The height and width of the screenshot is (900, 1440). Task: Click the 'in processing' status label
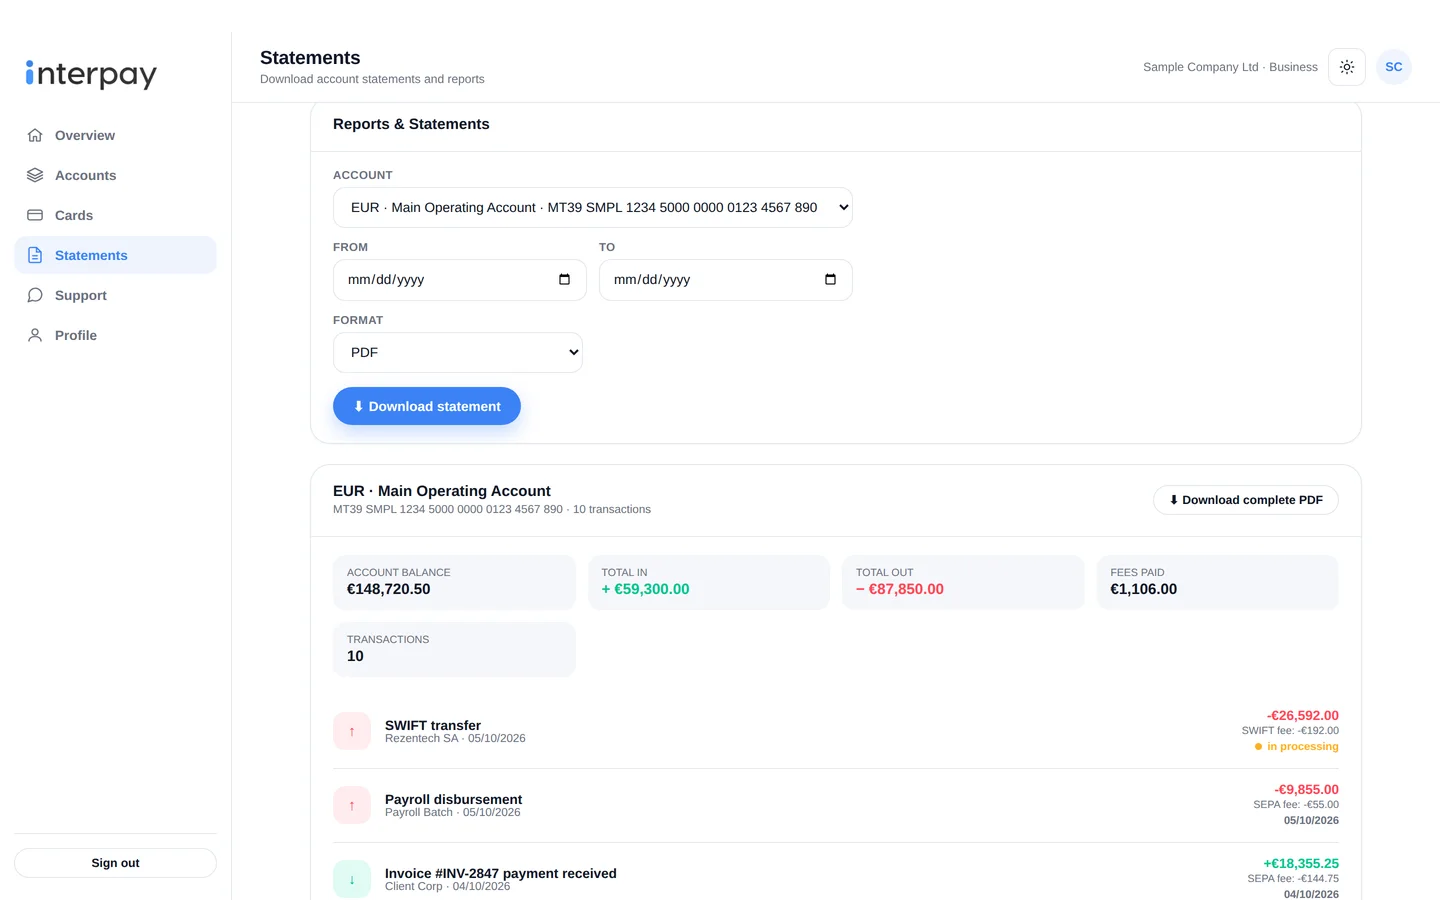pyautogui.click(x=1297, y=746)
